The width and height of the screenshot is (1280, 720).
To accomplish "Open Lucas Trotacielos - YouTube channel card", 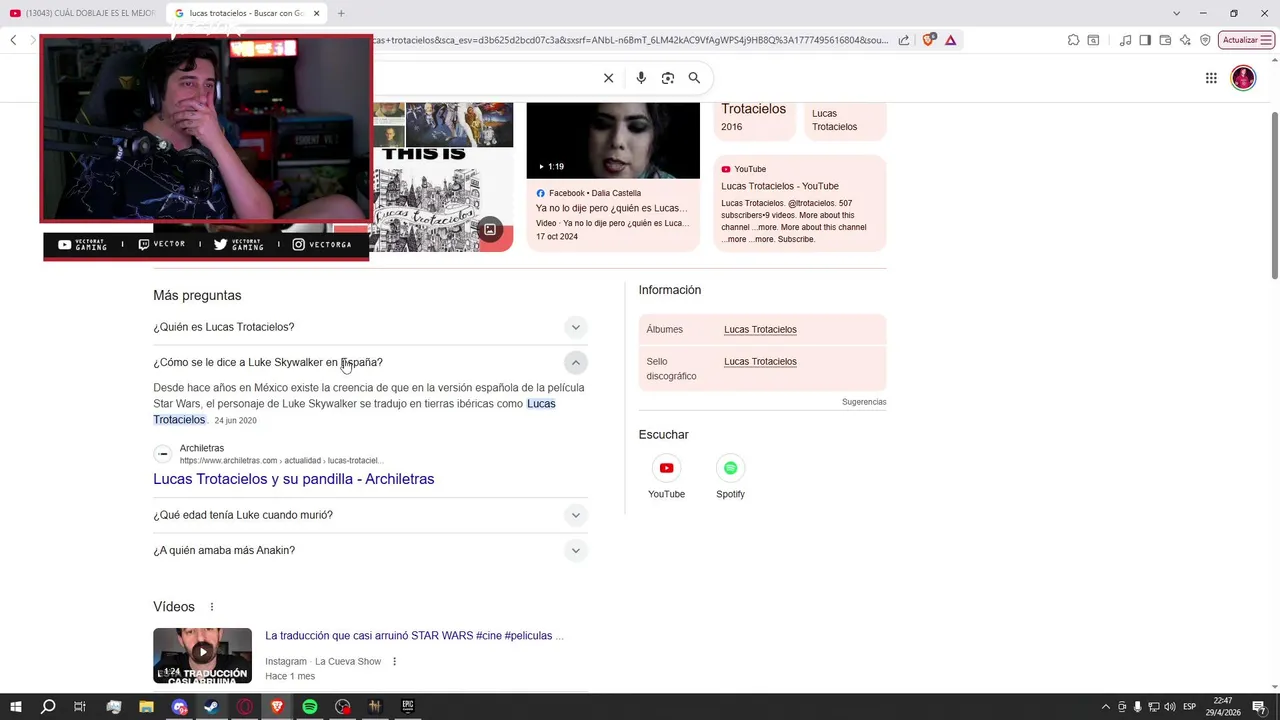I will point(800,203).
